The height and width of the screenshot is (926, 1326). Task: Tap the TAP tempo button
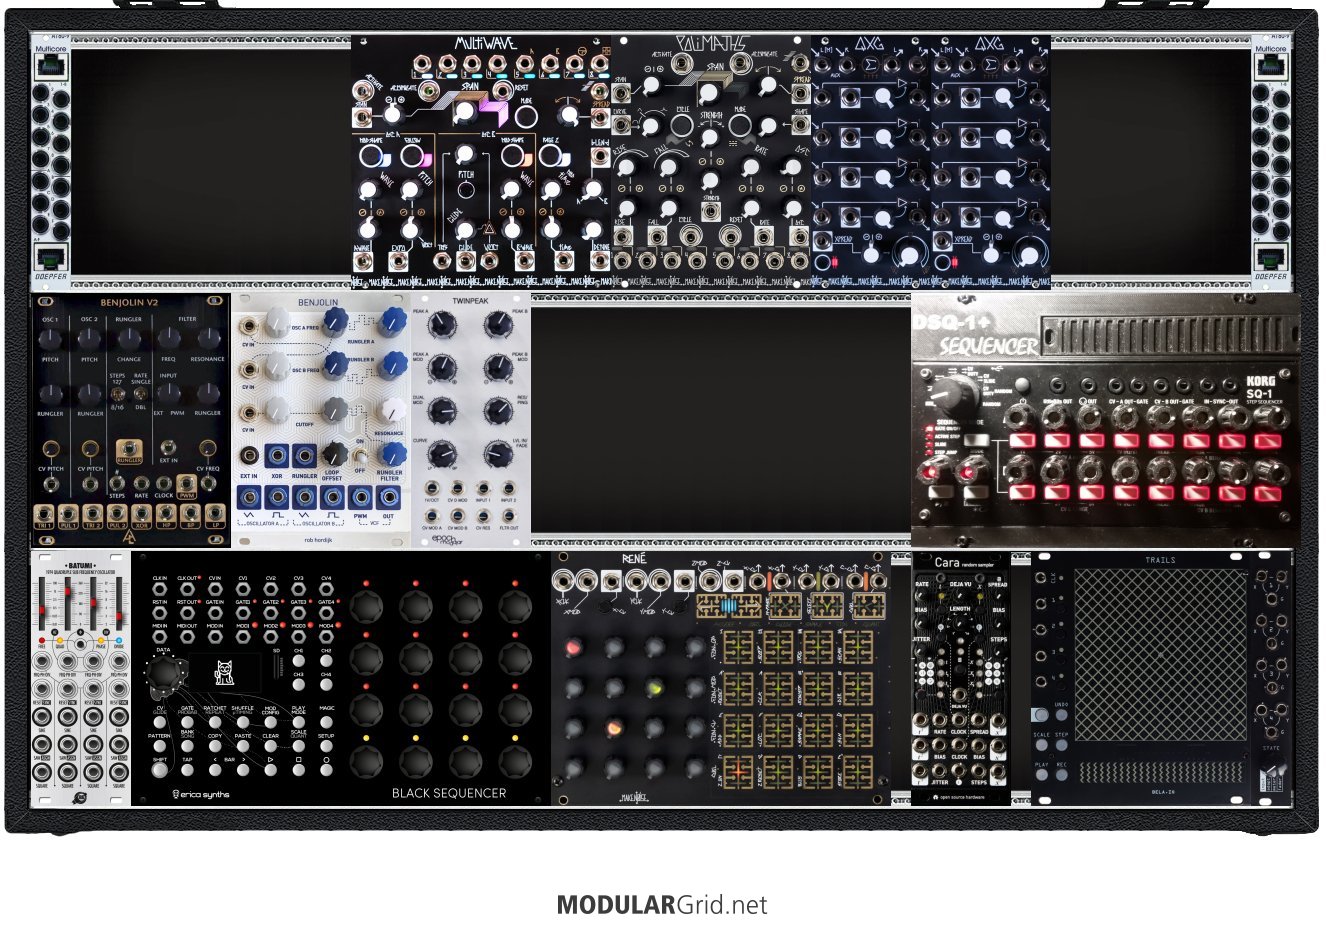pyautogui.click(x=187, y=771)
